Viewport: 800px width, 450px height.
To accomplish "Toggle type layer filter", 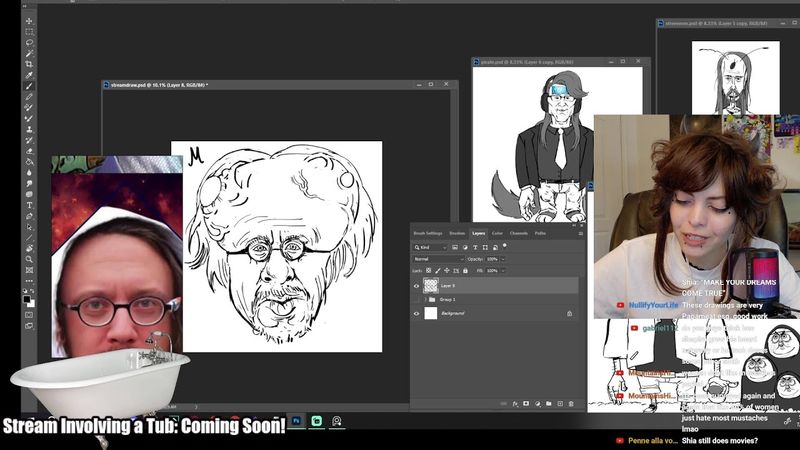I will click(x=475, y=247).
